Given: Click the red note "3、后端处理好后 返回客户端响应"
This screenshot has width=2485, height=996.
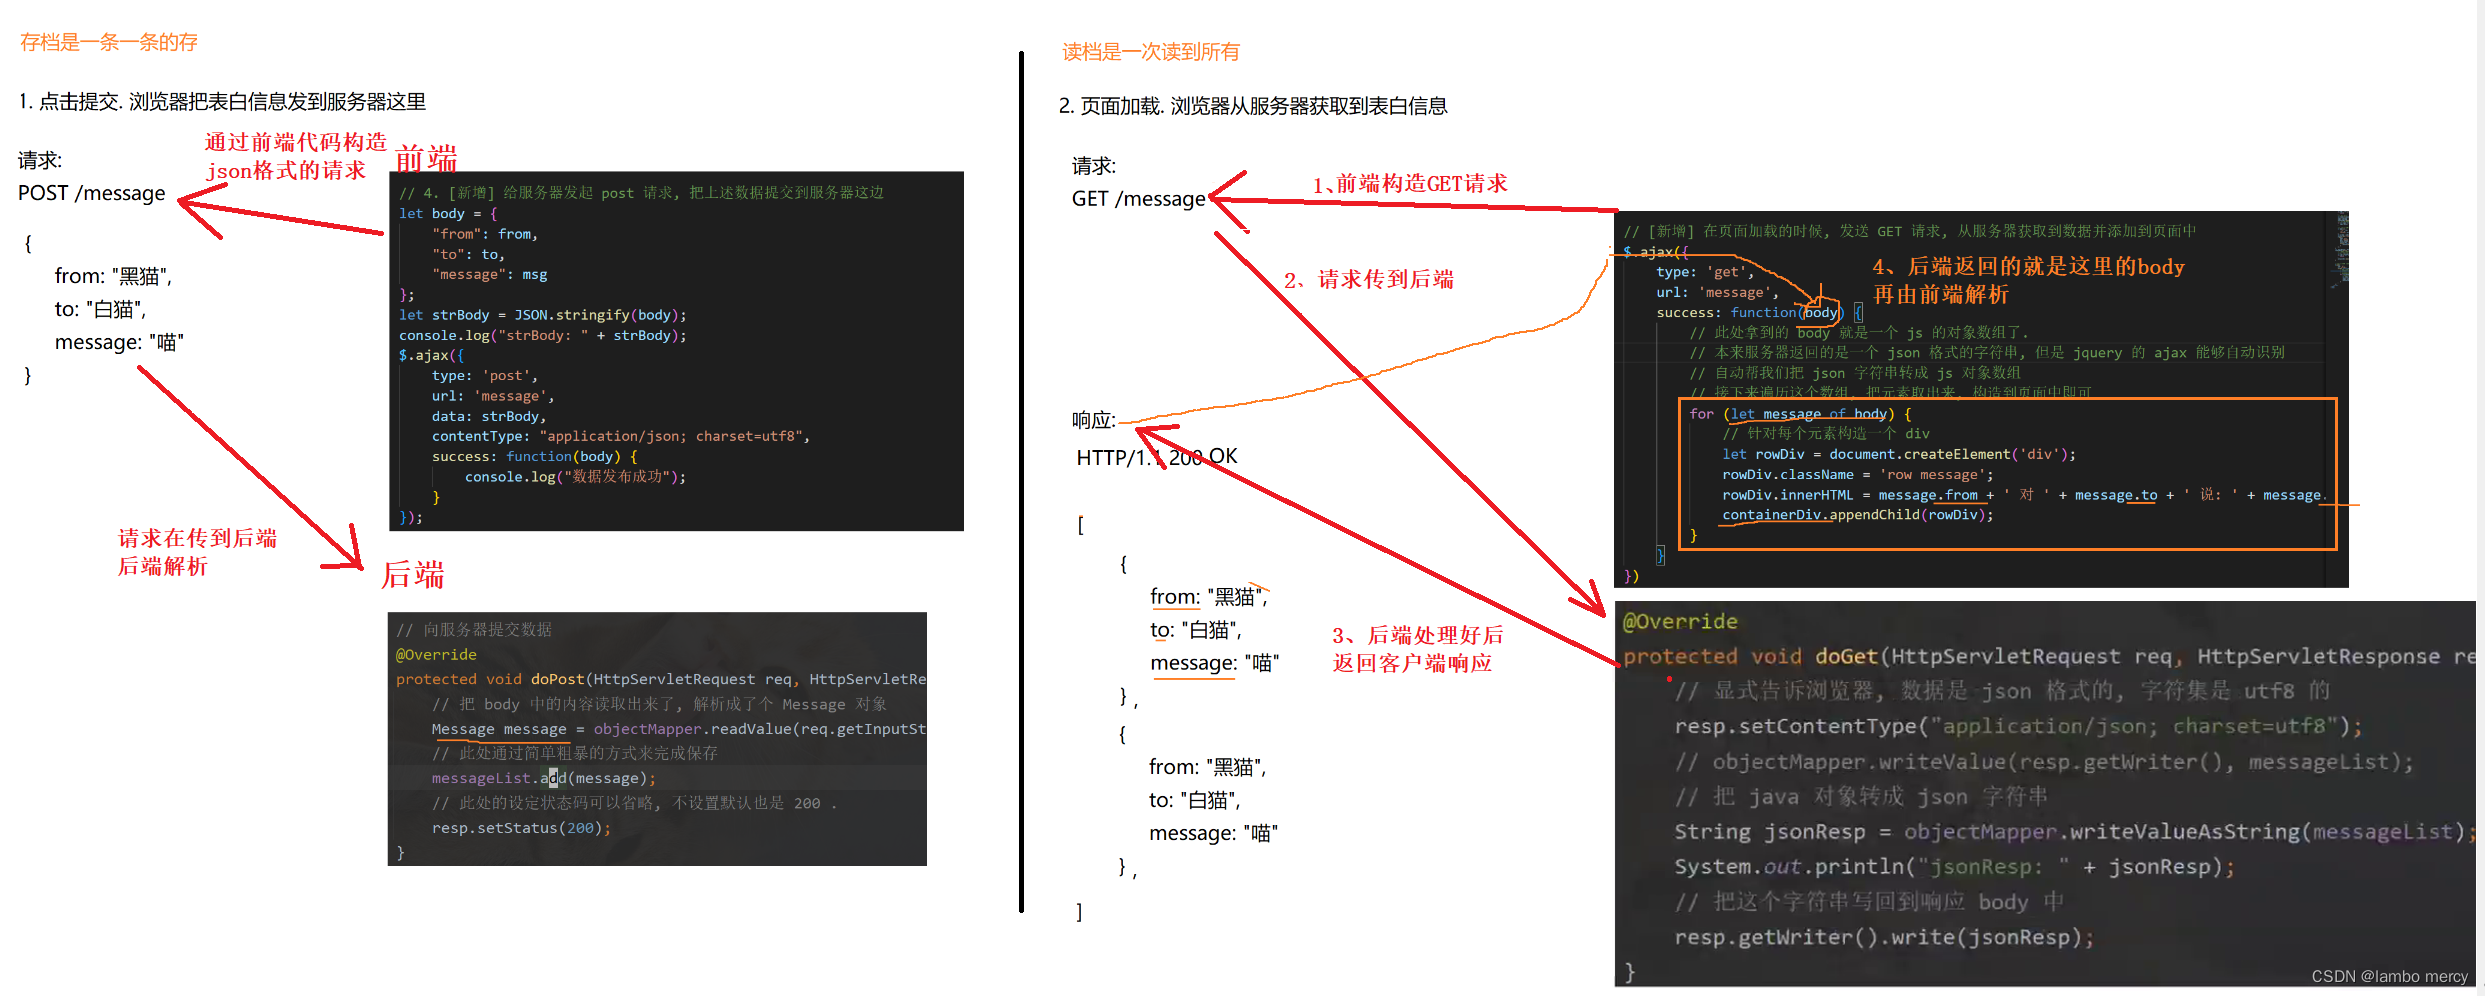Looking at the screenshot, I should tap(1418, 649).
